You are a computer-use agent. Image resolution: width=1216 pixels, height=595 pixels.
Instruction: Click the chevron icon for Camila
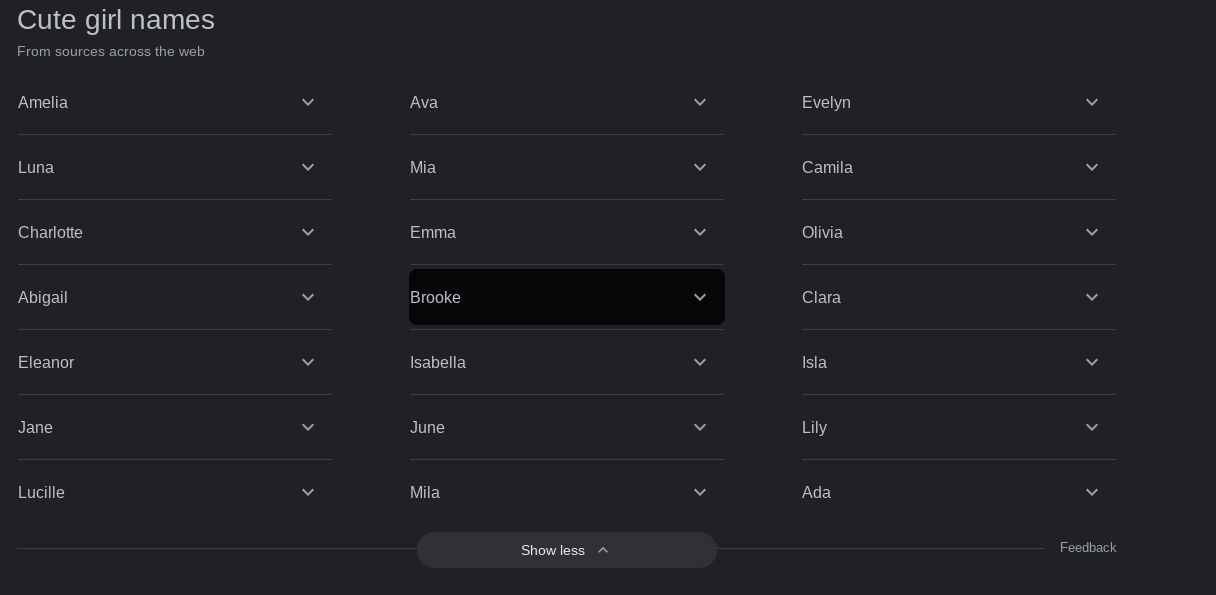(x=1092, y=168)
